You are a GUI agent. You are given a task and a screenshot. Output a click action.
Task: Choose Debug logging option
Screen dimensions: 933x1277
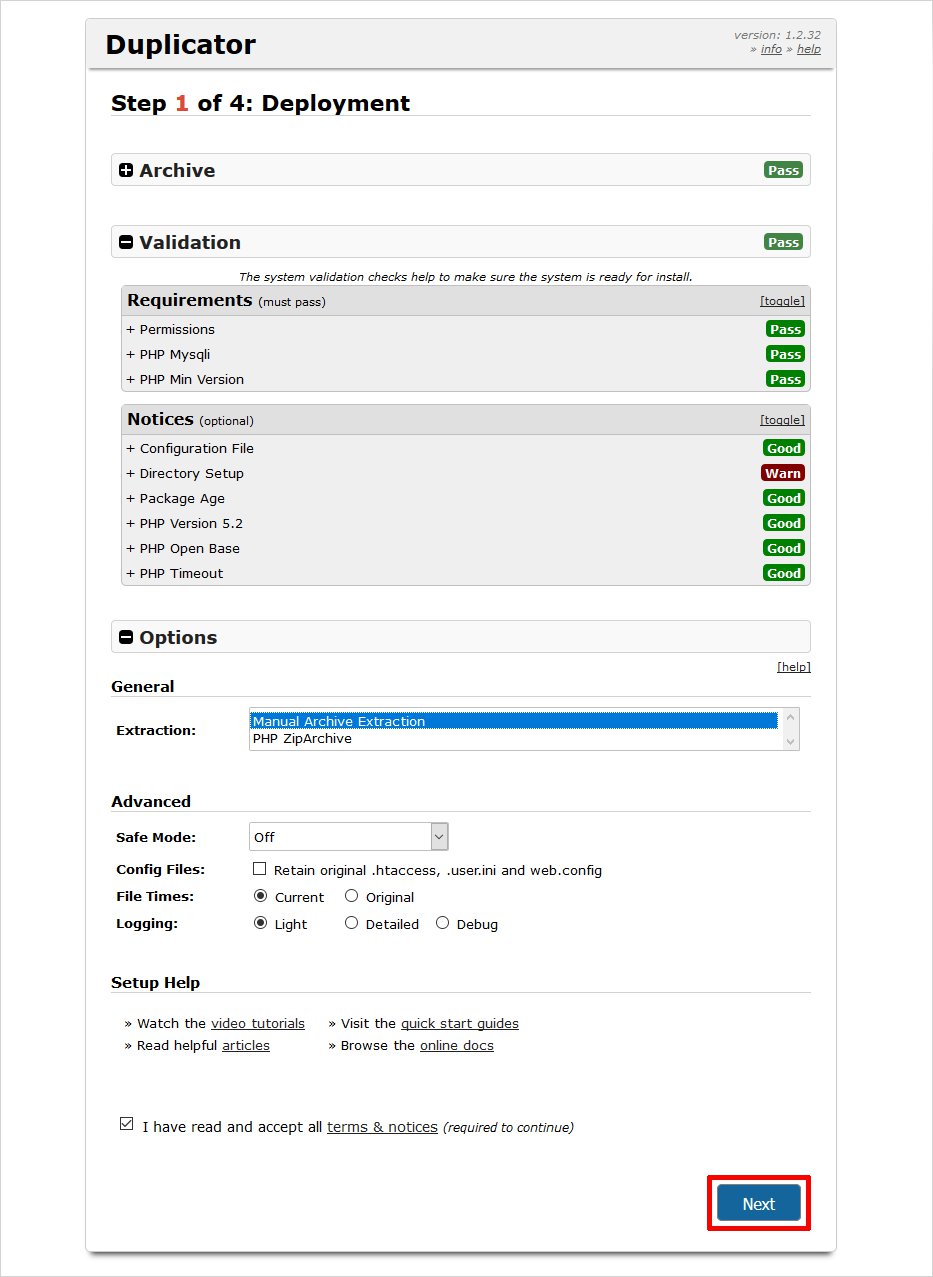pyautogui.click(x=443, y=924)
